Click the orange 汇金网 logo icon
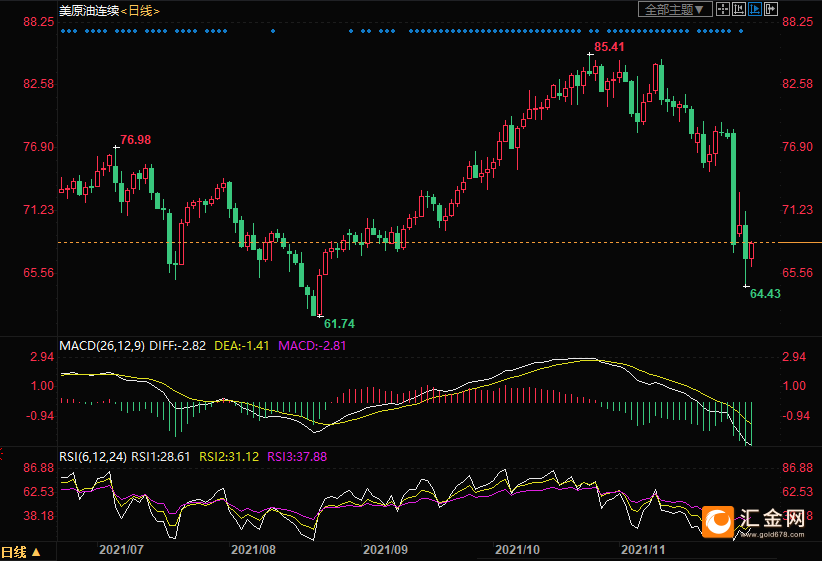The height and width of the screenshot is (561, 822). pos(718,520)
